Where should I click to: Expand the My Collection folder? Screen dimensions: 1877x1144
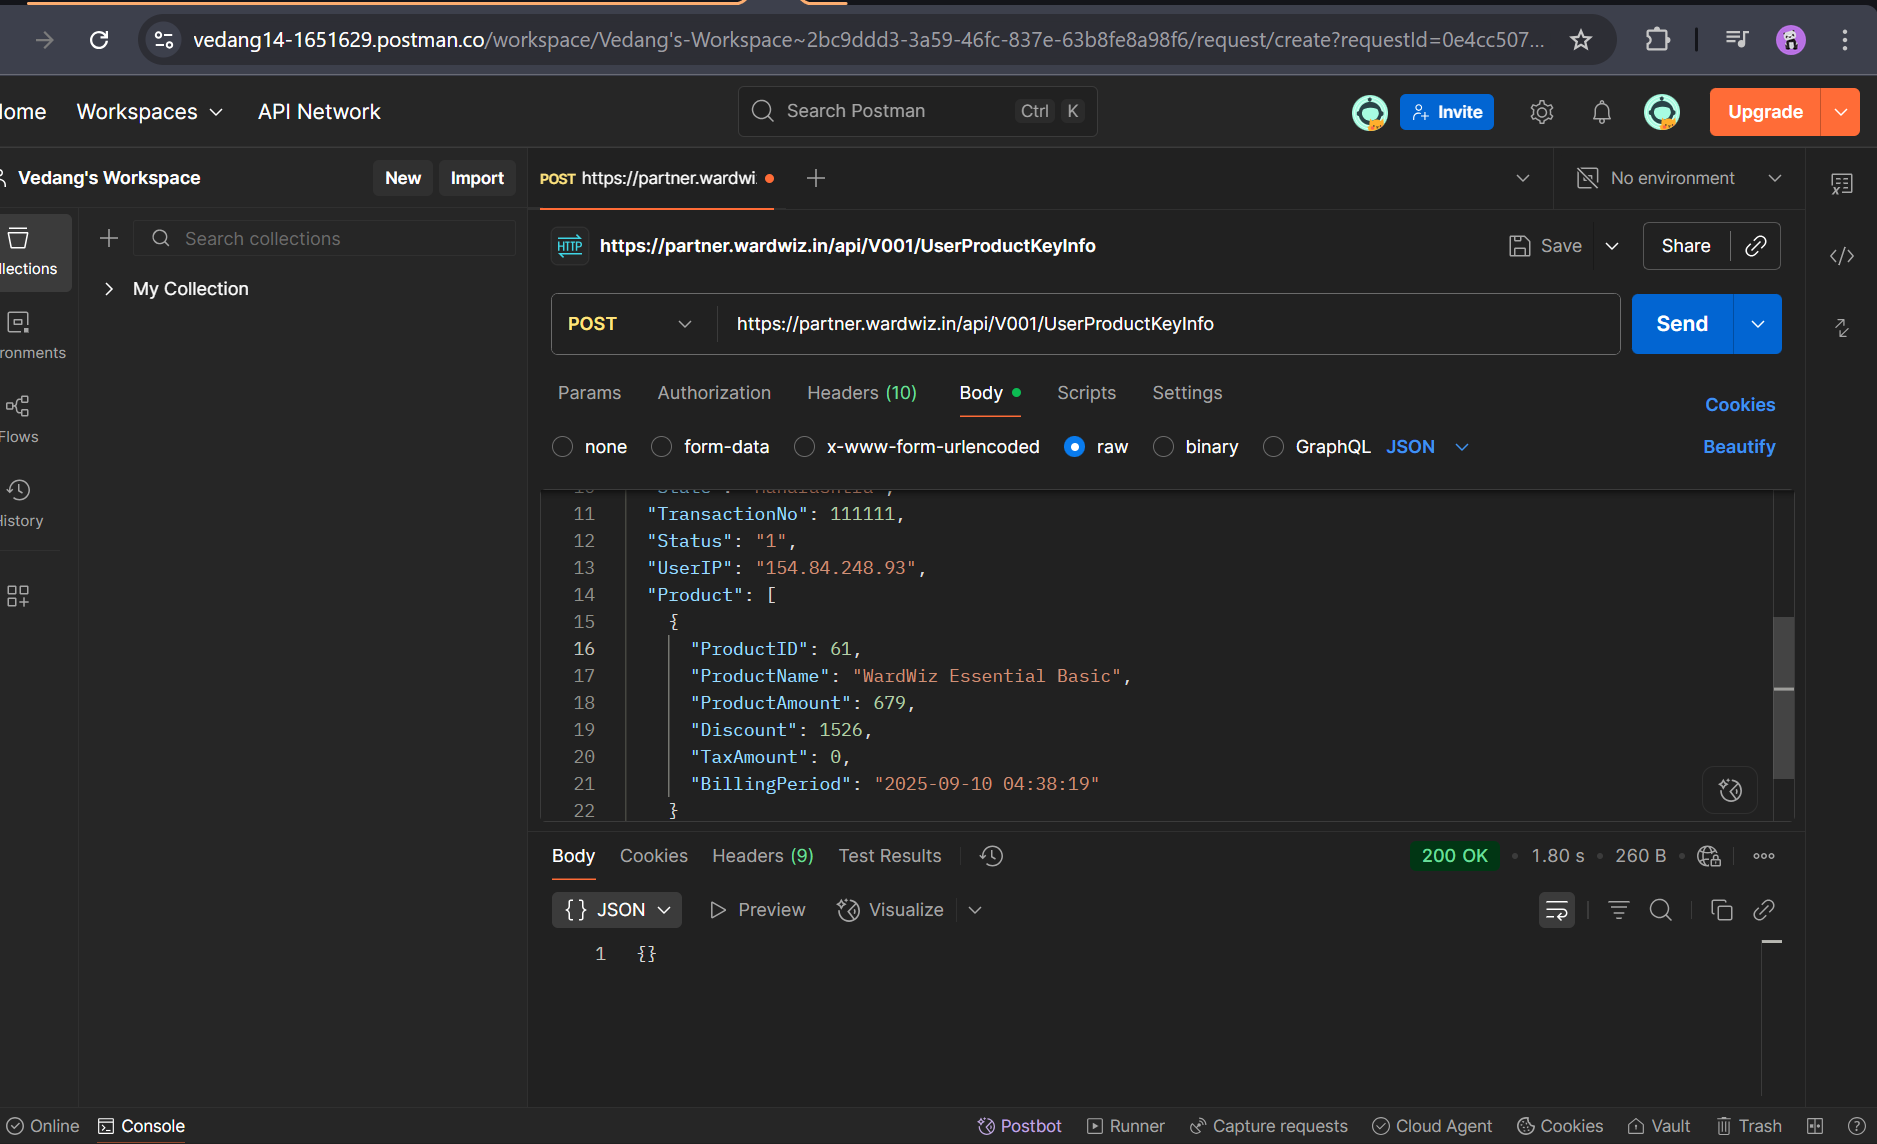click(x=109, y=289)
